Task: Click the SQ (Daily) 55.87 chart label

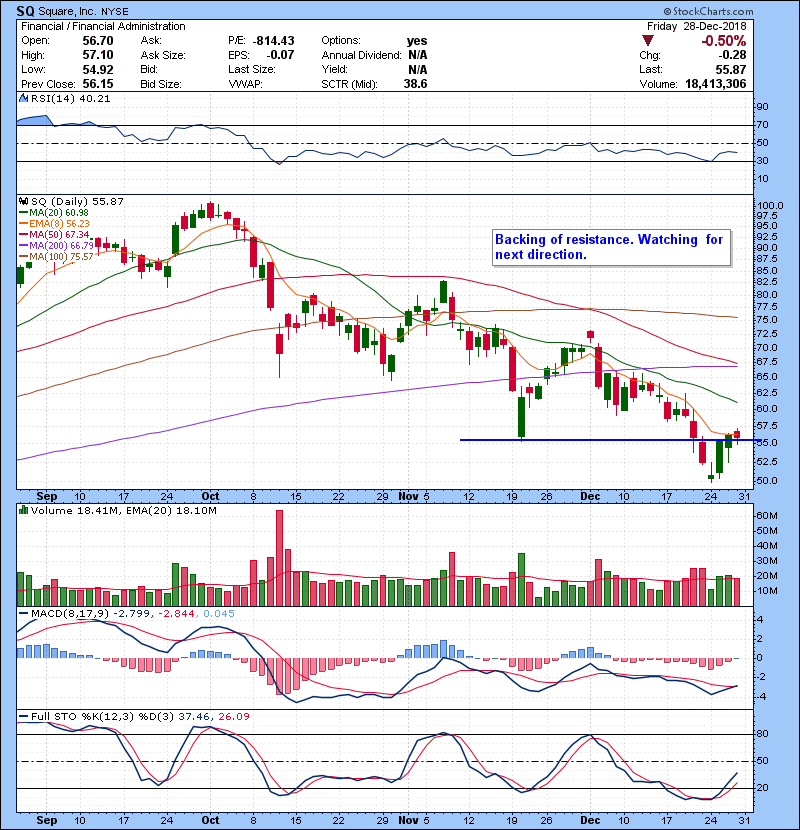Action: pyautogui.click(x=77, y=202)
